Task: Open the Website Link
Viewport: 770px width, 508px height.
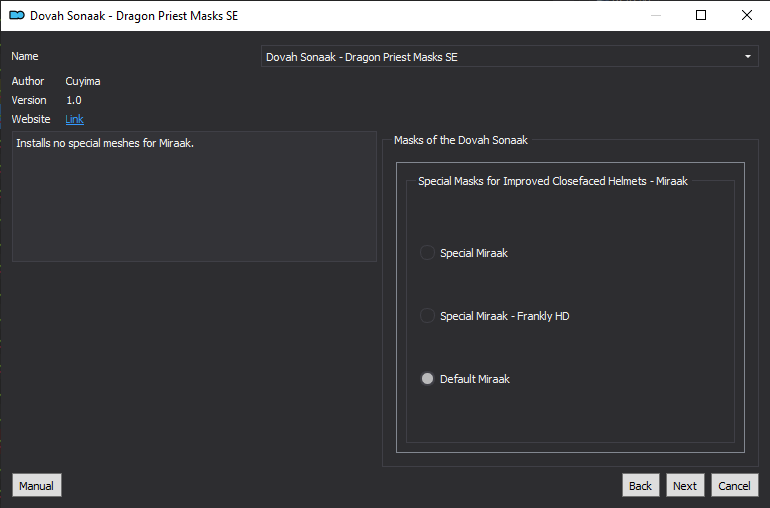Action: 74,119
